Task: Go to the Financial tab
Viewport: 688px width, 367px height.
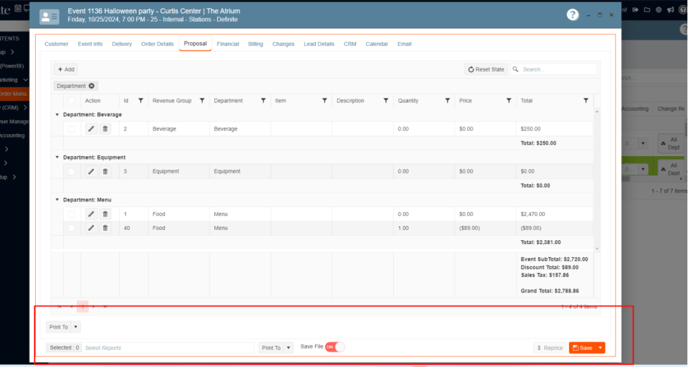Action: (x=228, y=44)
